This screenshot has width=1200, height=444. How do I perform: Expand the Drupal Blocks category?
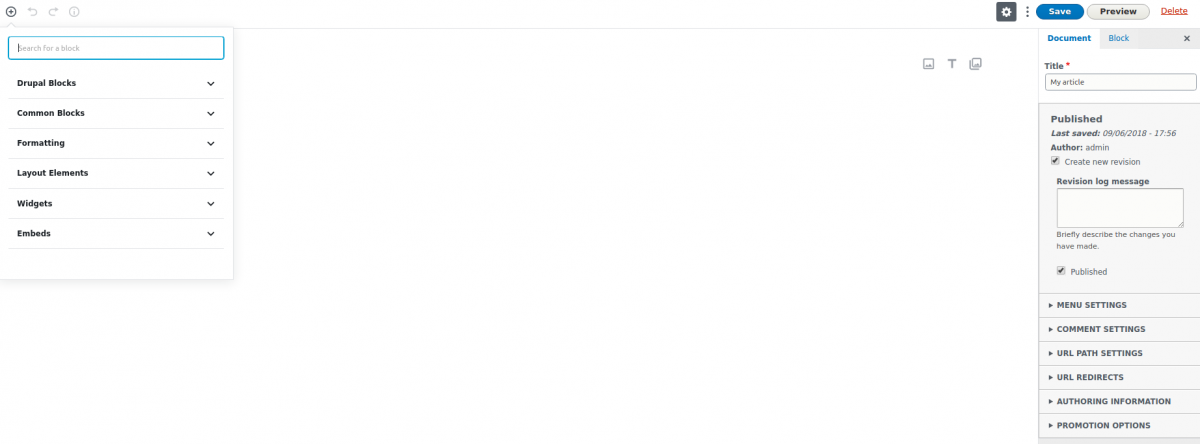point(116,83)
